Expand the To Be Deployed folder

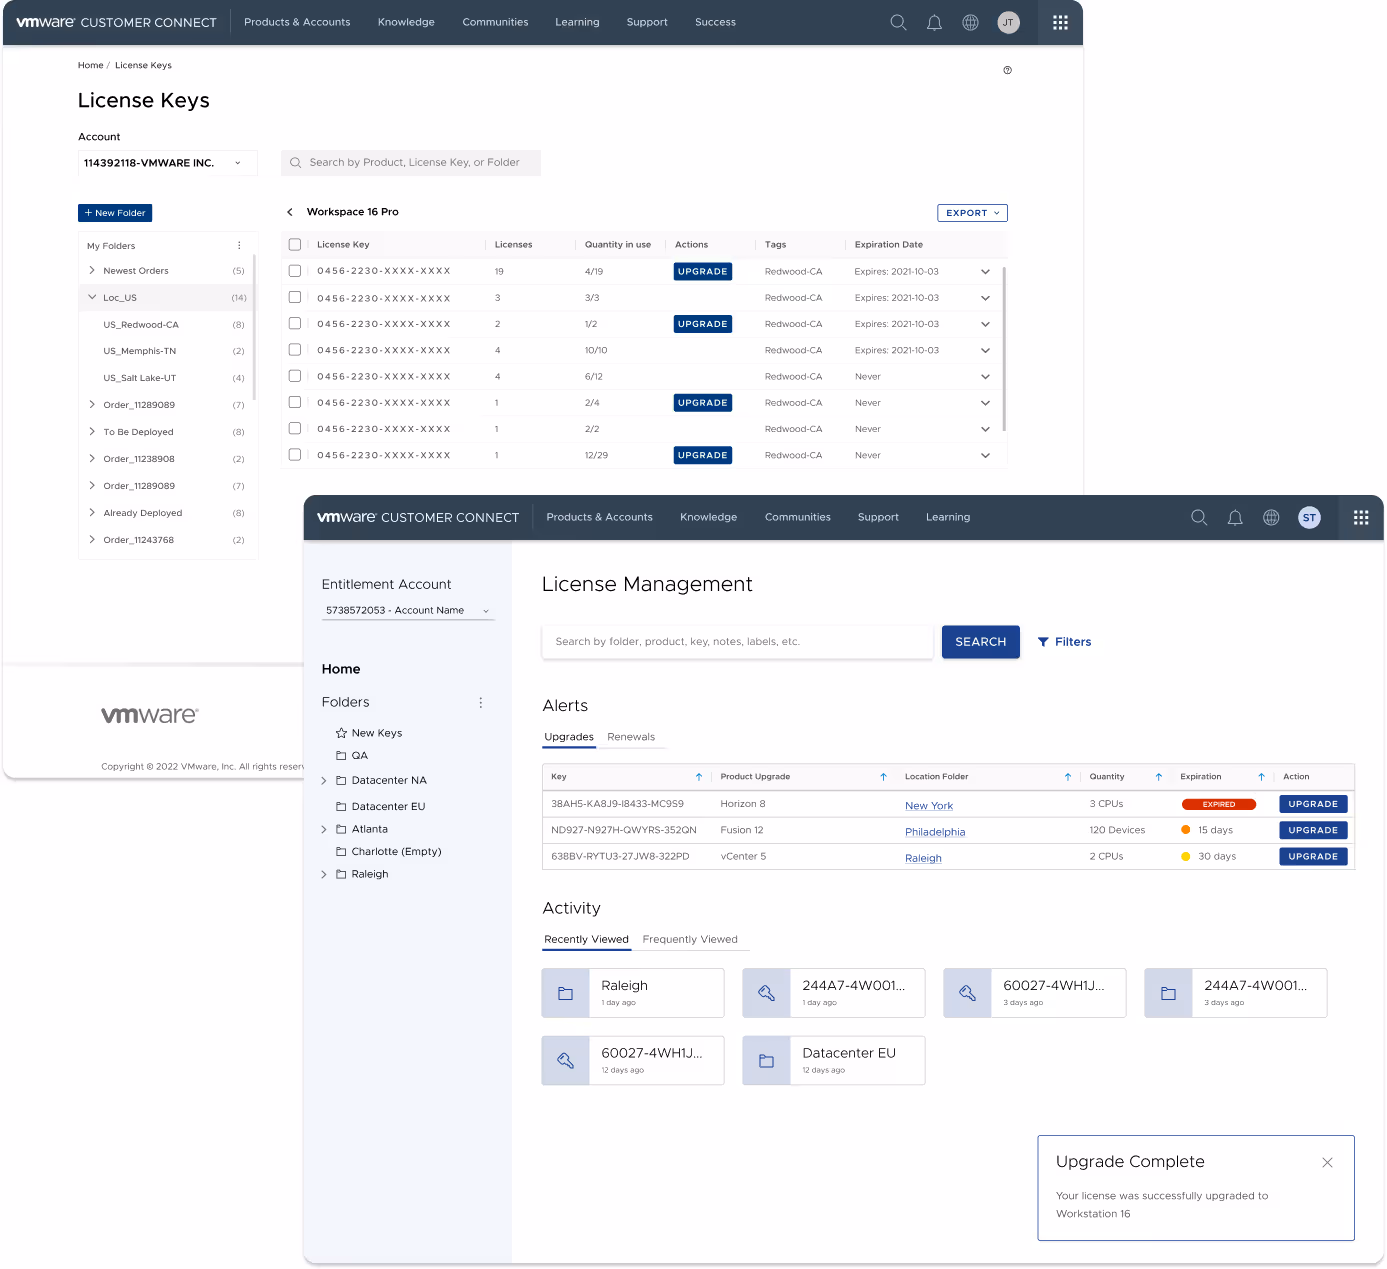[92, 431]
